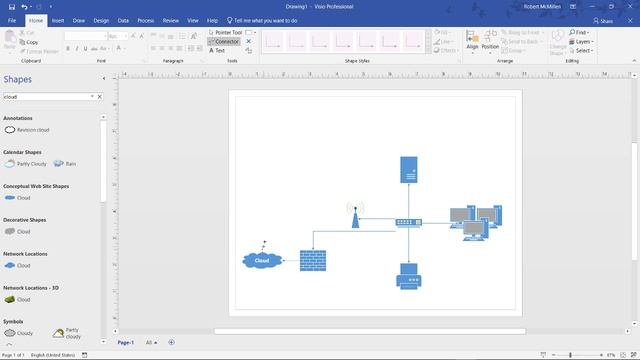Open the Page-1 sheet tab

tap(126, 342)
